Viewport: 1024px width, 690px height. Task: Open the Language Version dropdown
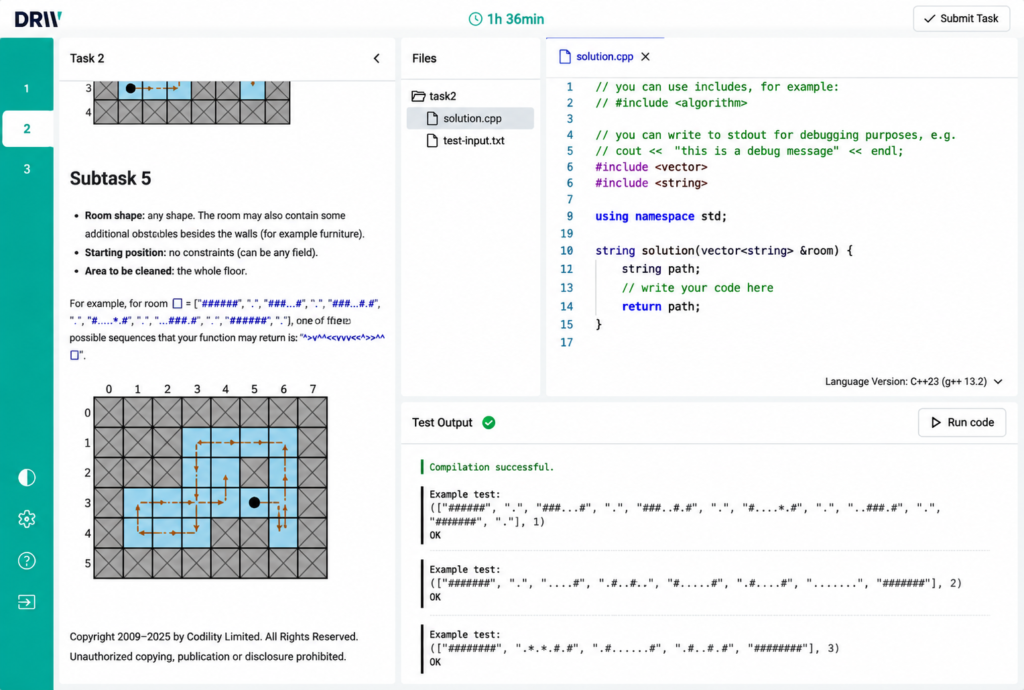coord(913,381)
